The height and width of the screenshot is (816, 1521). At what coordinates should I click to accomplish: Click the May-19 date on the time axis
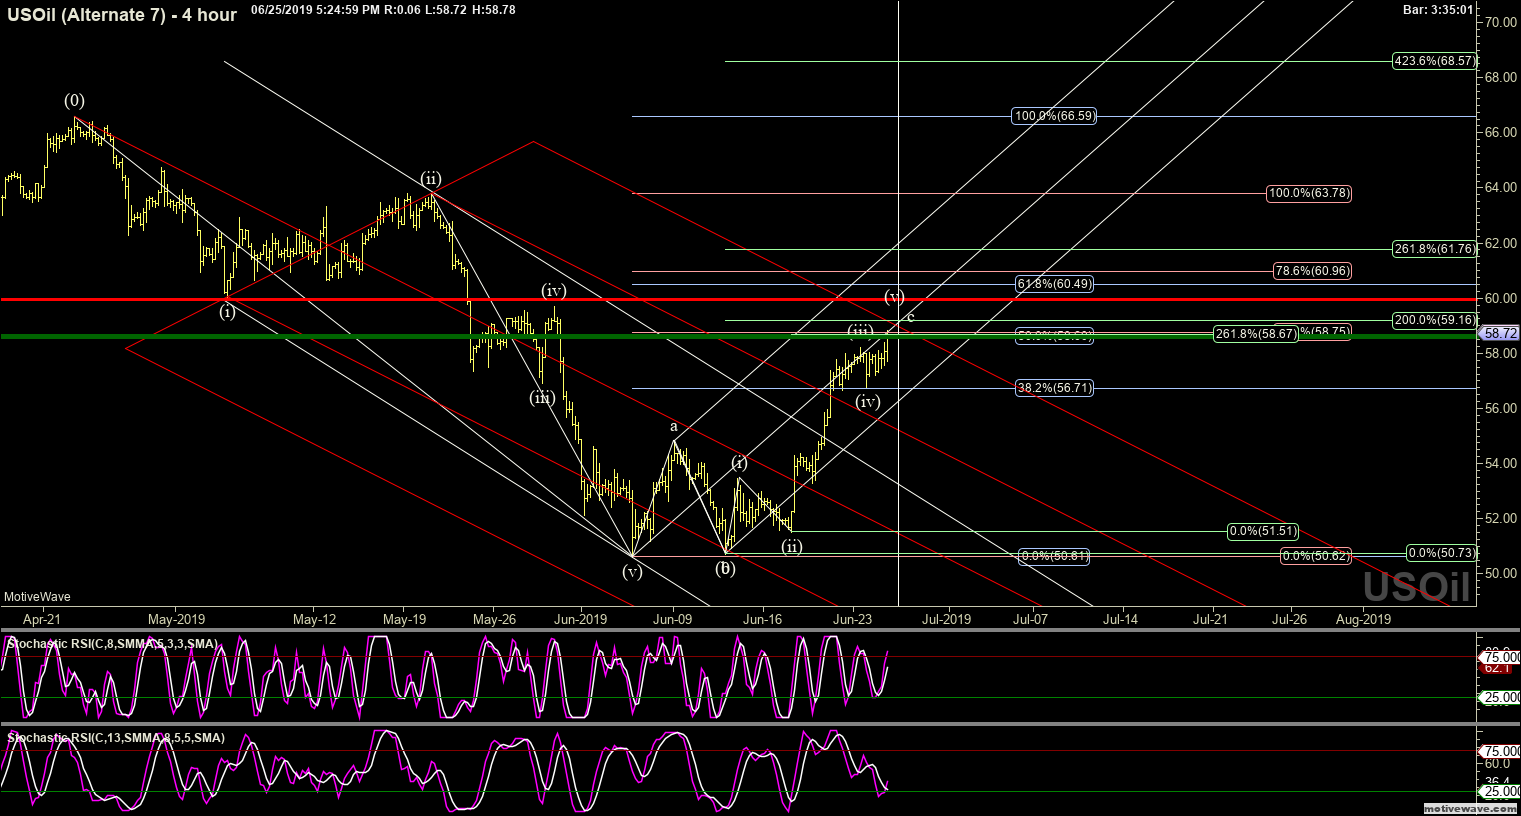[405, 619]
